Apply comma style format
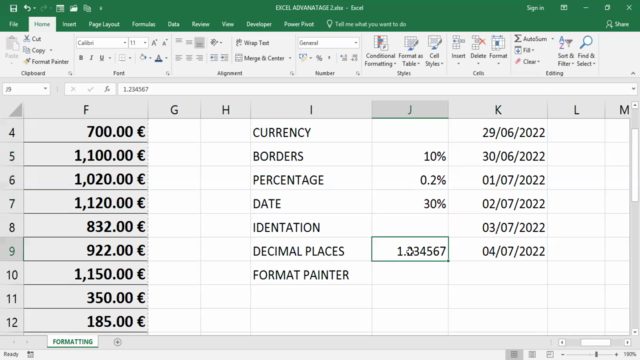The height and width of the screenshot is (360, 640). [x=329, y=58]
